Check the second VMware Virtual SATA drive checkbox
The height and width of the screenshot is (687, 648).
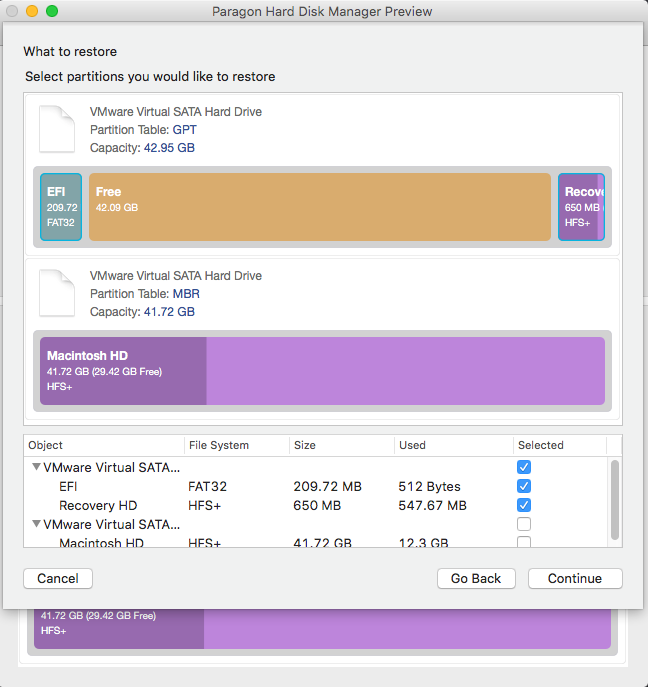click(x=524, y=524)
